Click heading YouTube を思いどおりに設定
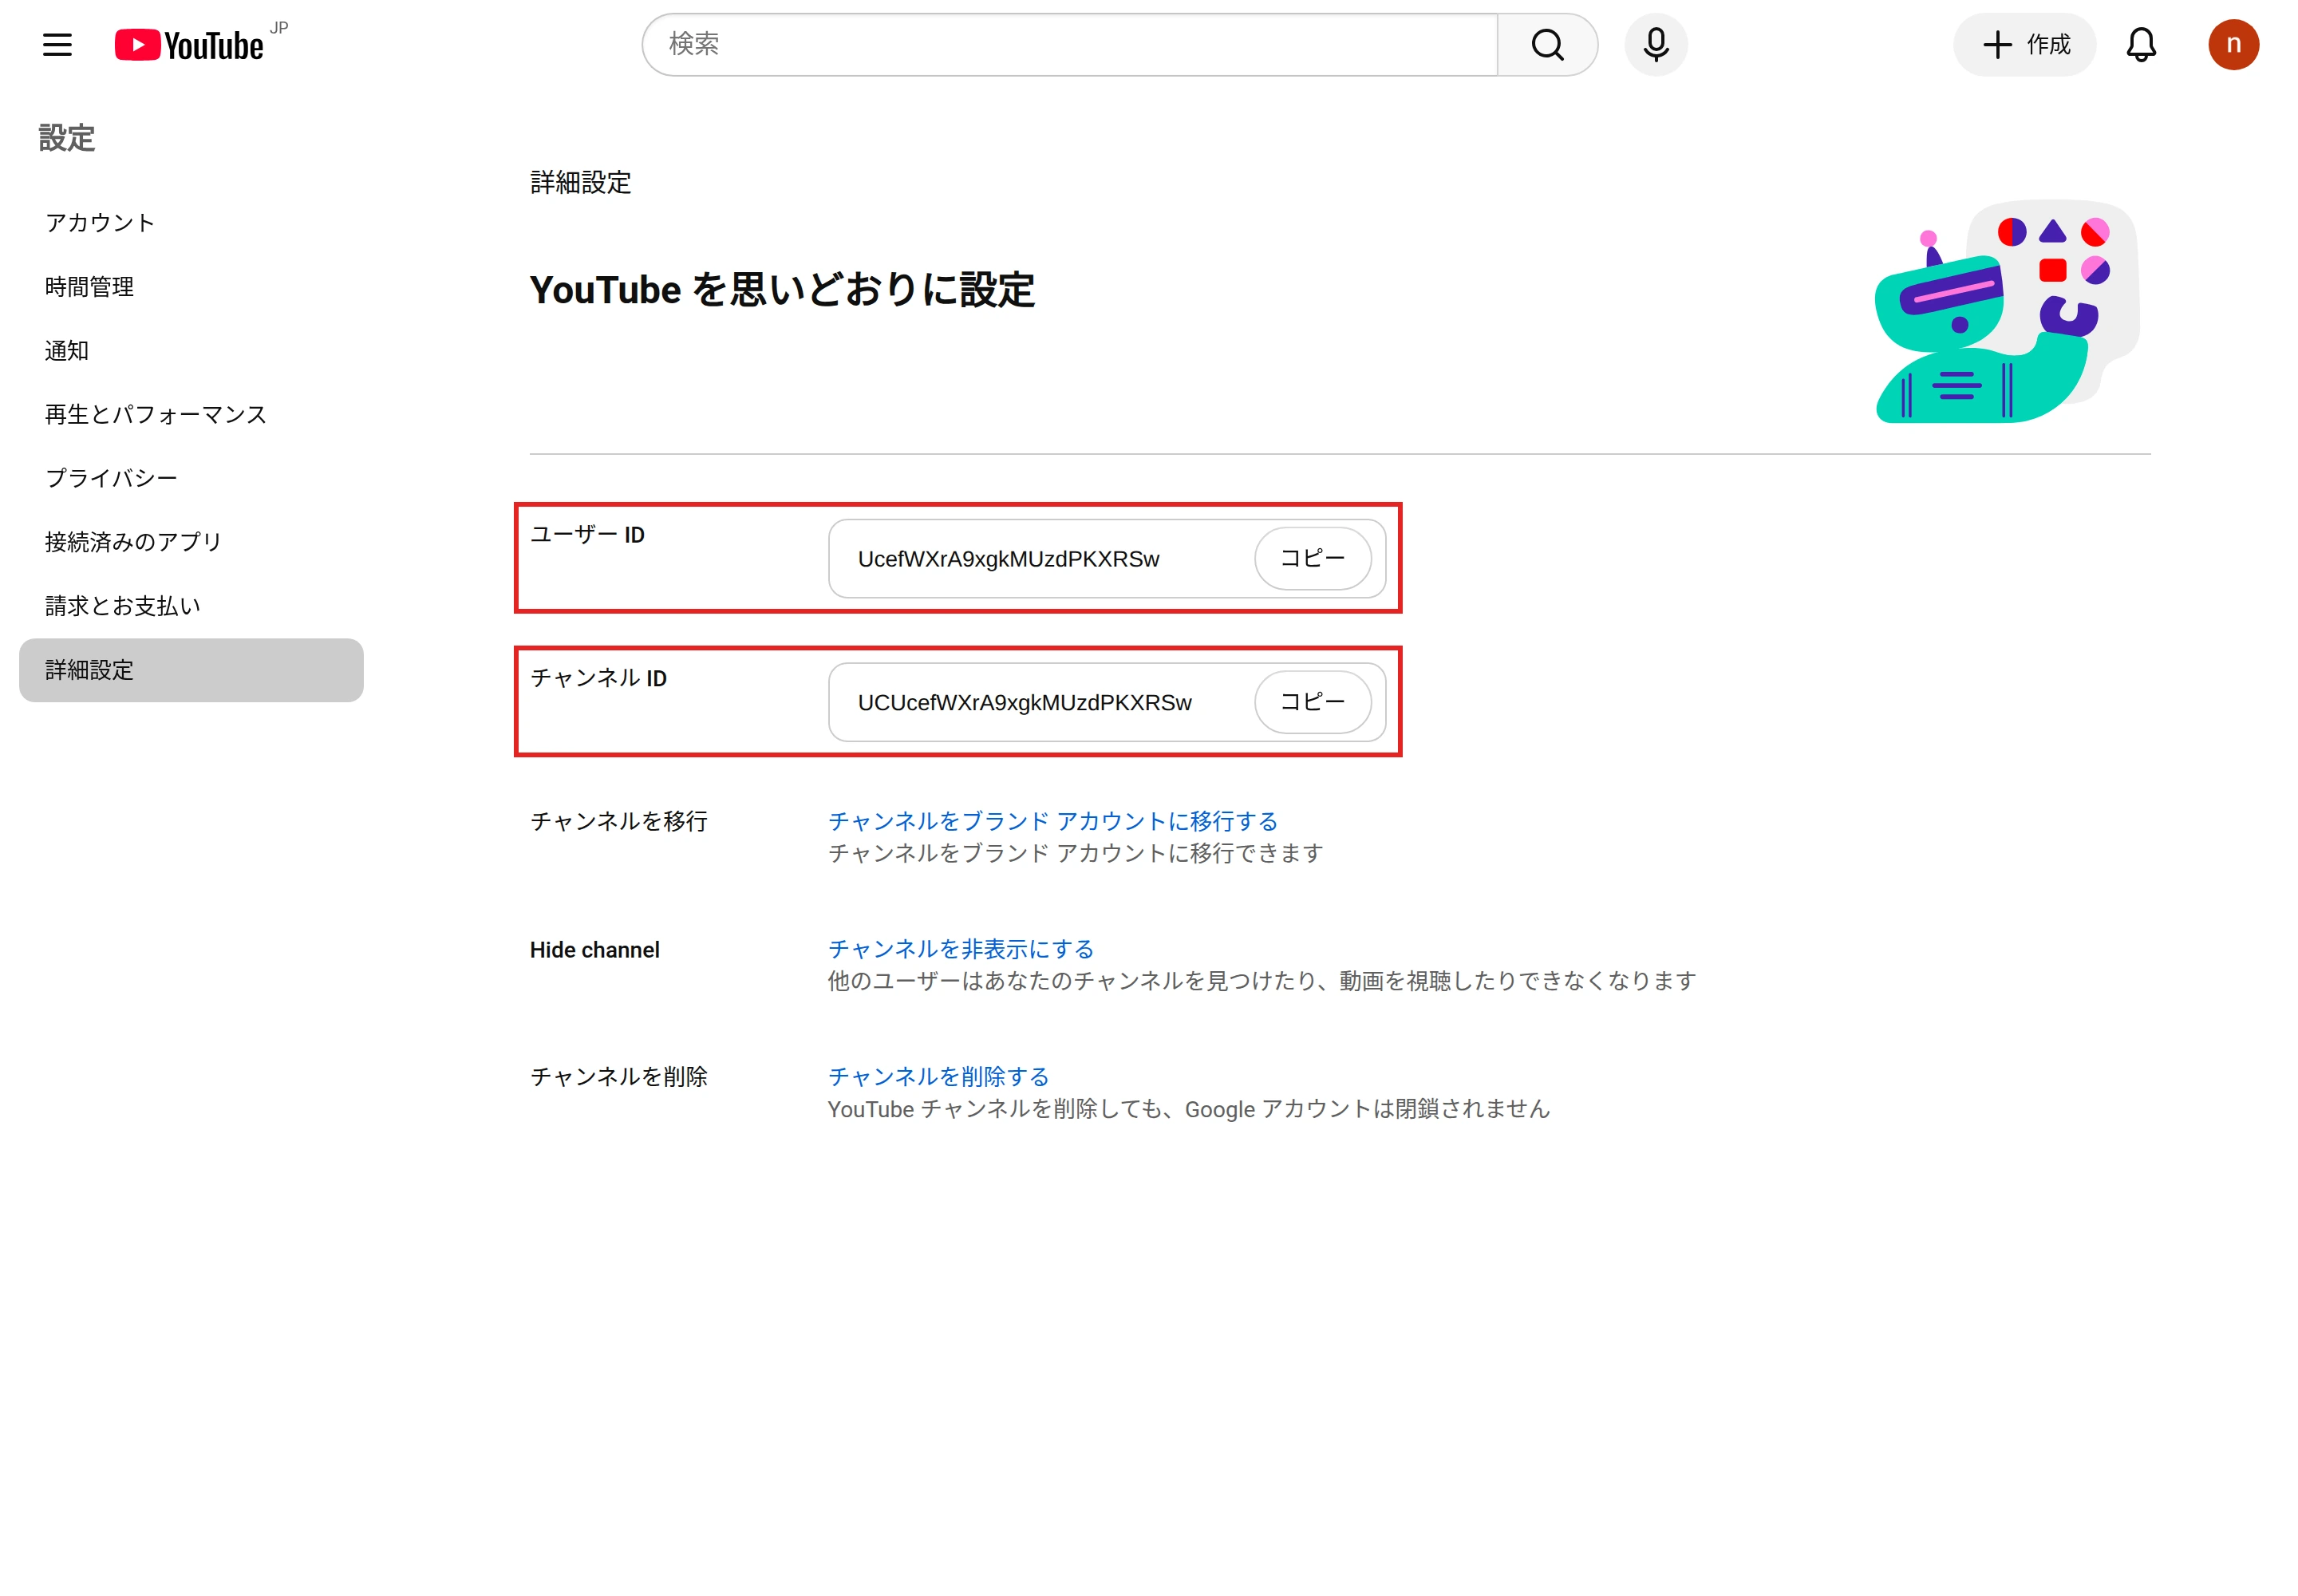 (x=781, y=289)
